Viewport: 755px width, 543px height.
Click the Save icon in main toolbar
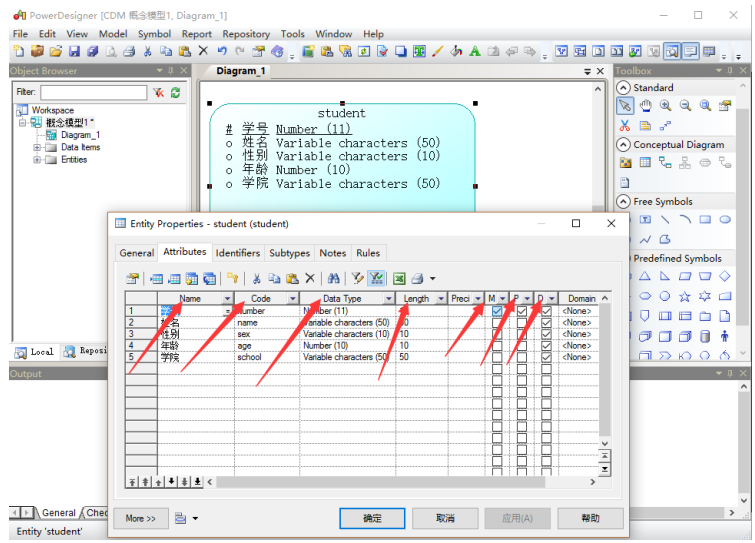click(74, 51)
